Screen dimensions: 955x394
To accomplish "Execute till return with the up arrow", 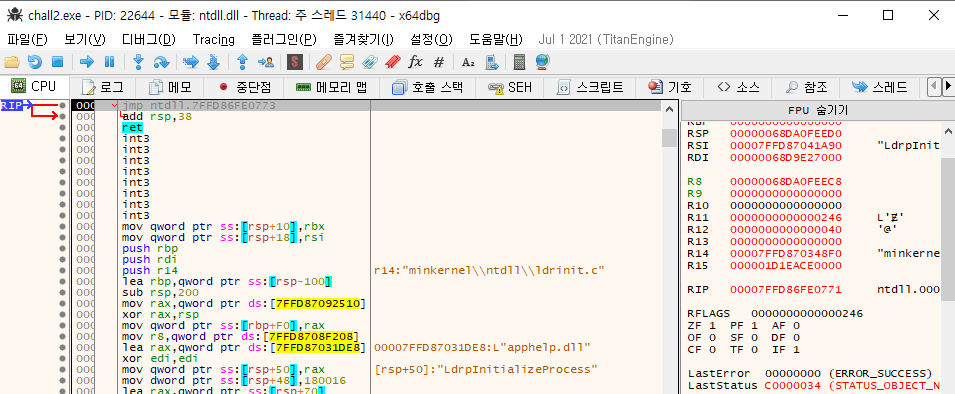I will [242, 62].
